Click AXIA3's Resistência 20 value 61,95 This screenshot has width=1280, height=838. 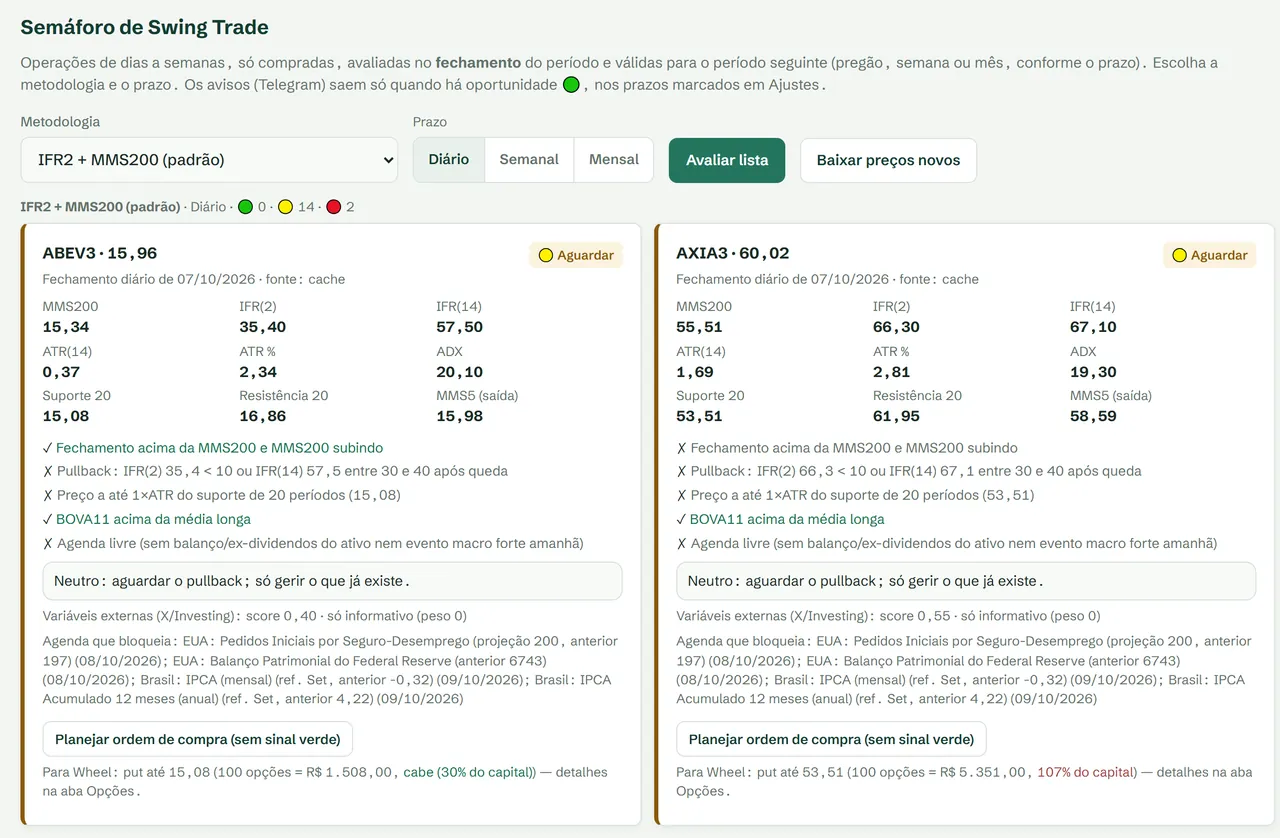click(x=896, y=416)
